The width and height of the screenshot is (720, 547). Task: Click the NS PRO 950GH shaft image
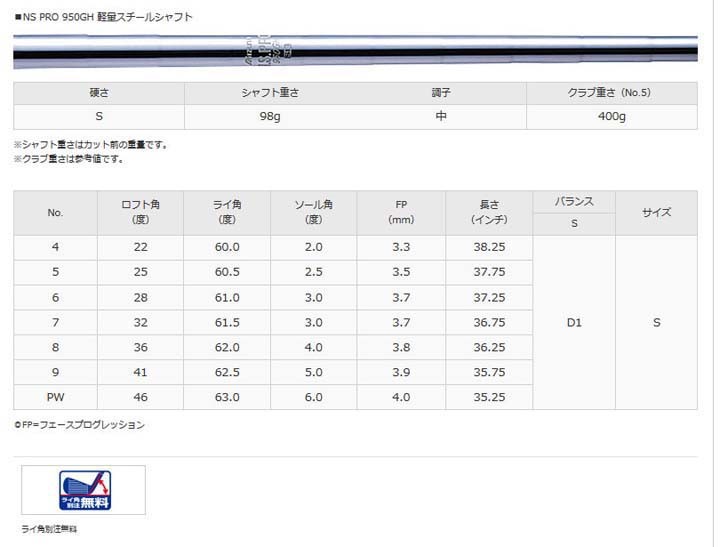point(355,51)
